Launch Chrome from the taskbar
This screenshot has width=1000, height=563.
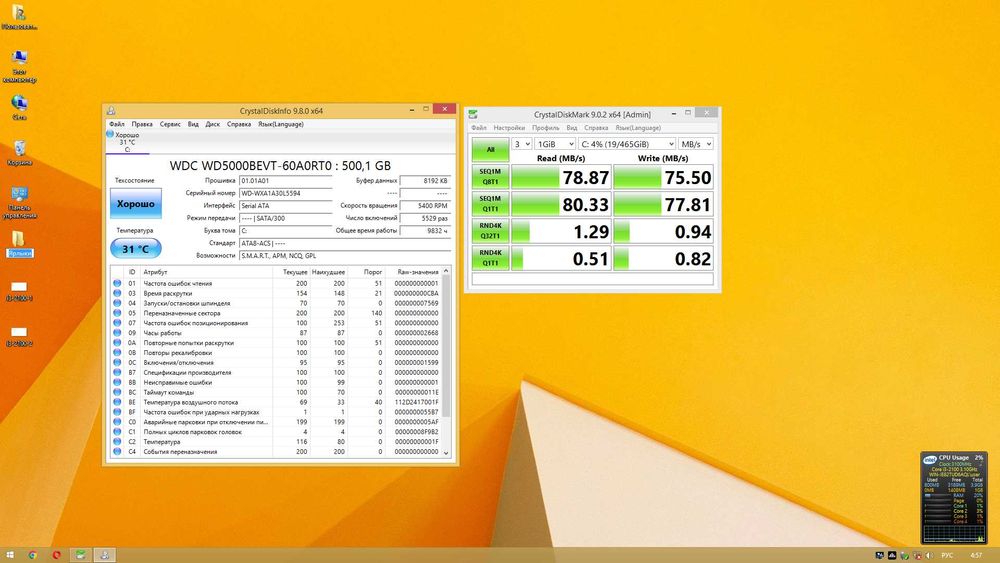click(x=33, y=555)
